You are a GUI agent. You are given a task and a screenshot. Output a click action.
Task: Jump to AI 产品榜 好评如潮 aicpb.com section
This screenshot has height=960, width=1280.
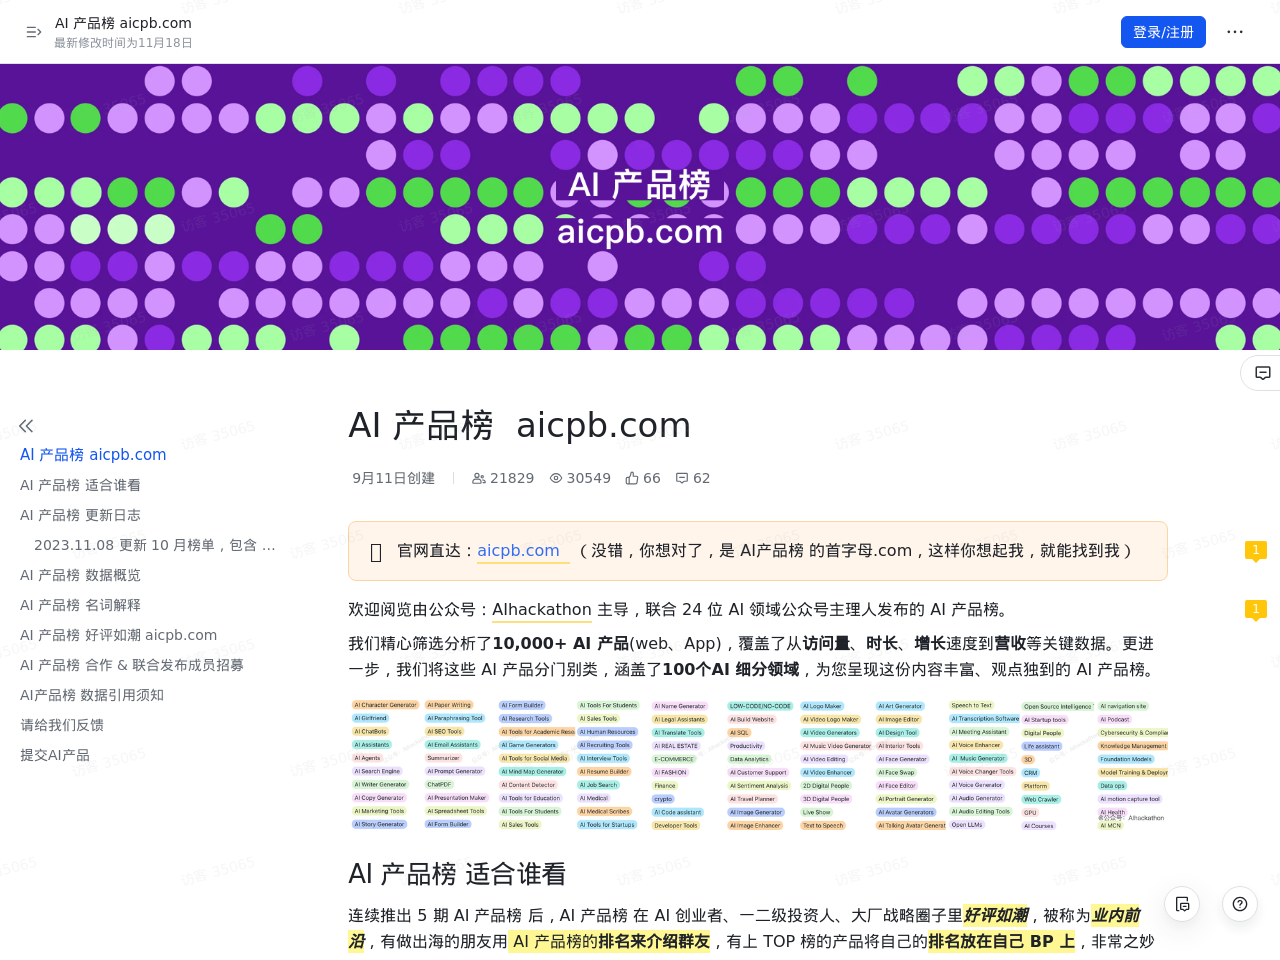[x=118, y=635]
